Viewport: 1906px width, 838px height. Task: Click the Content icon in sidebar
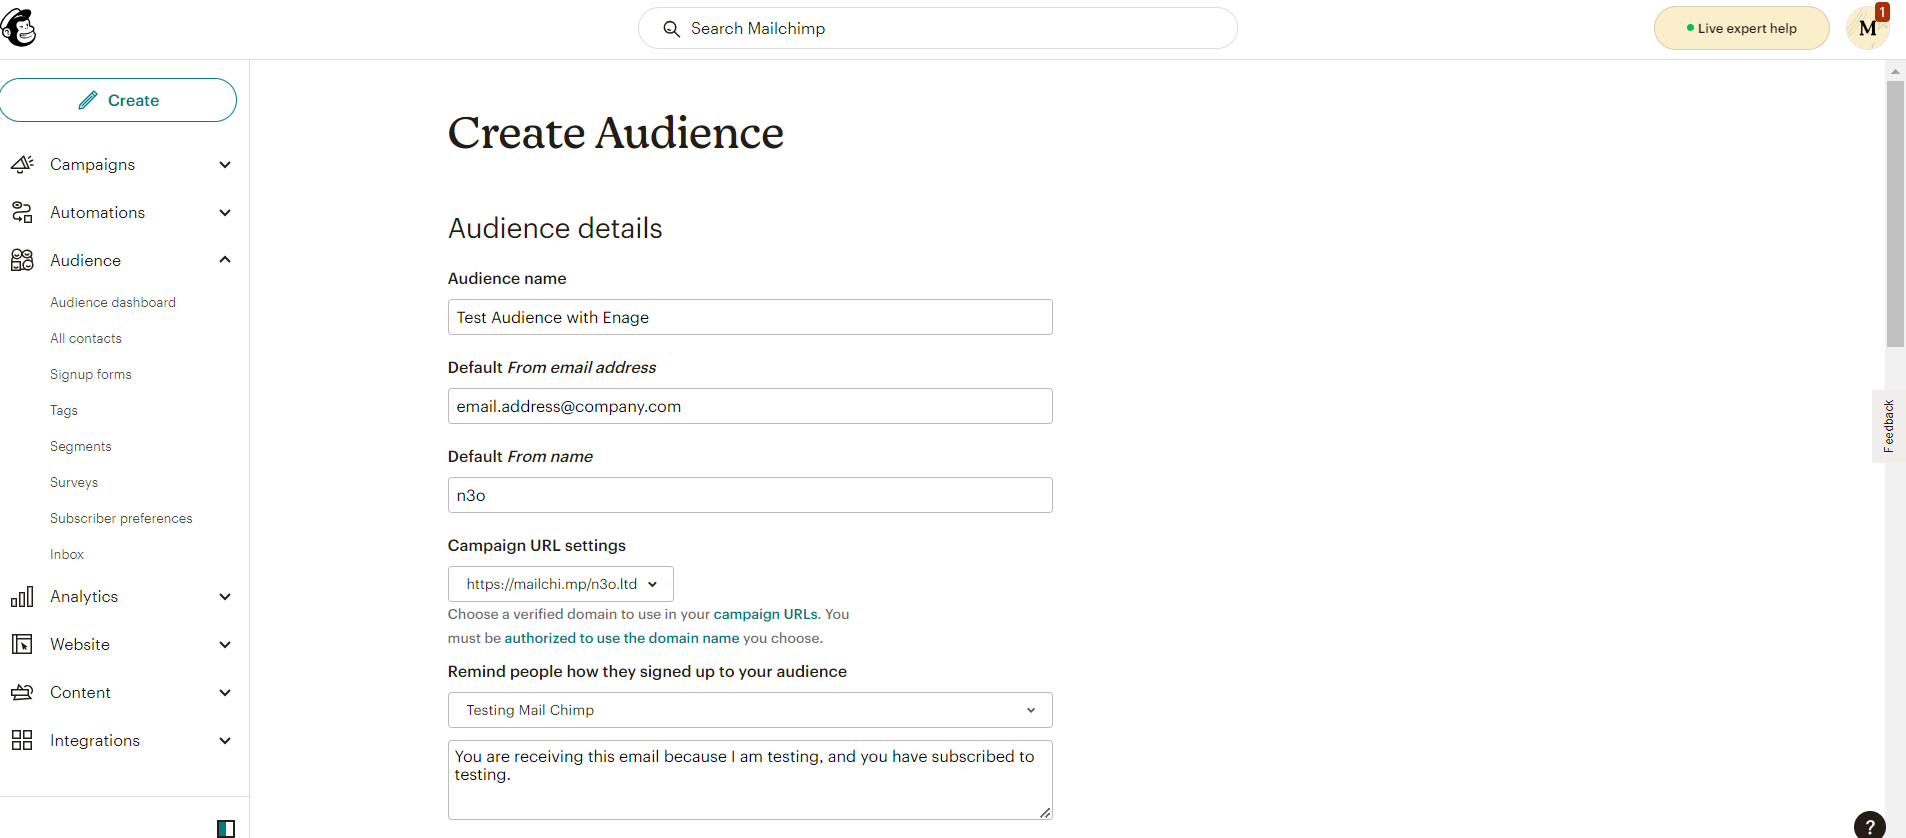pos(22,692)
